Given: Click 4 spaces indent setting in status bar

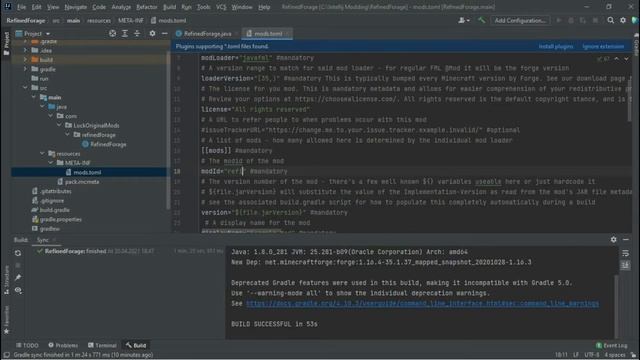Looking at the screenshot, I should [x=614, y=355].
